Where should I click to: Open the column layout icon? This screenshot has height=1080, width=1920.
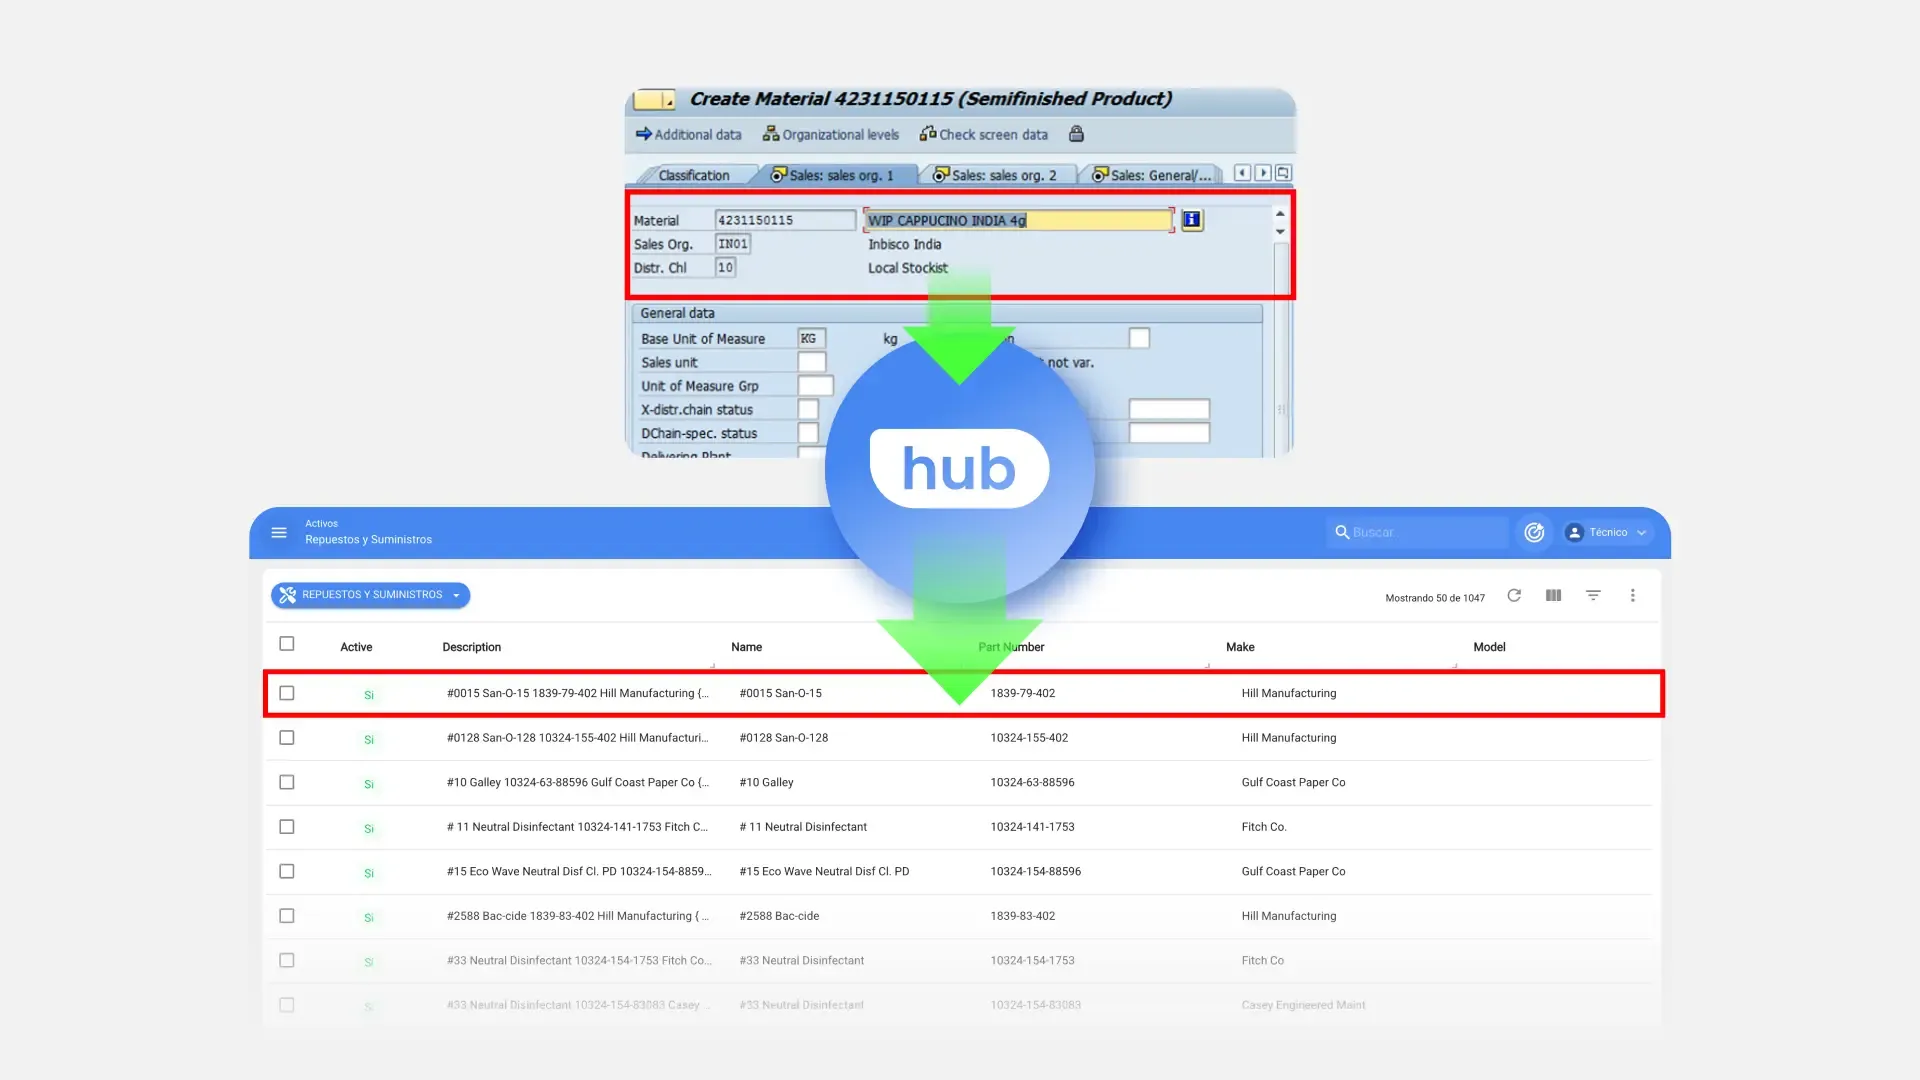click(1553, 596)
